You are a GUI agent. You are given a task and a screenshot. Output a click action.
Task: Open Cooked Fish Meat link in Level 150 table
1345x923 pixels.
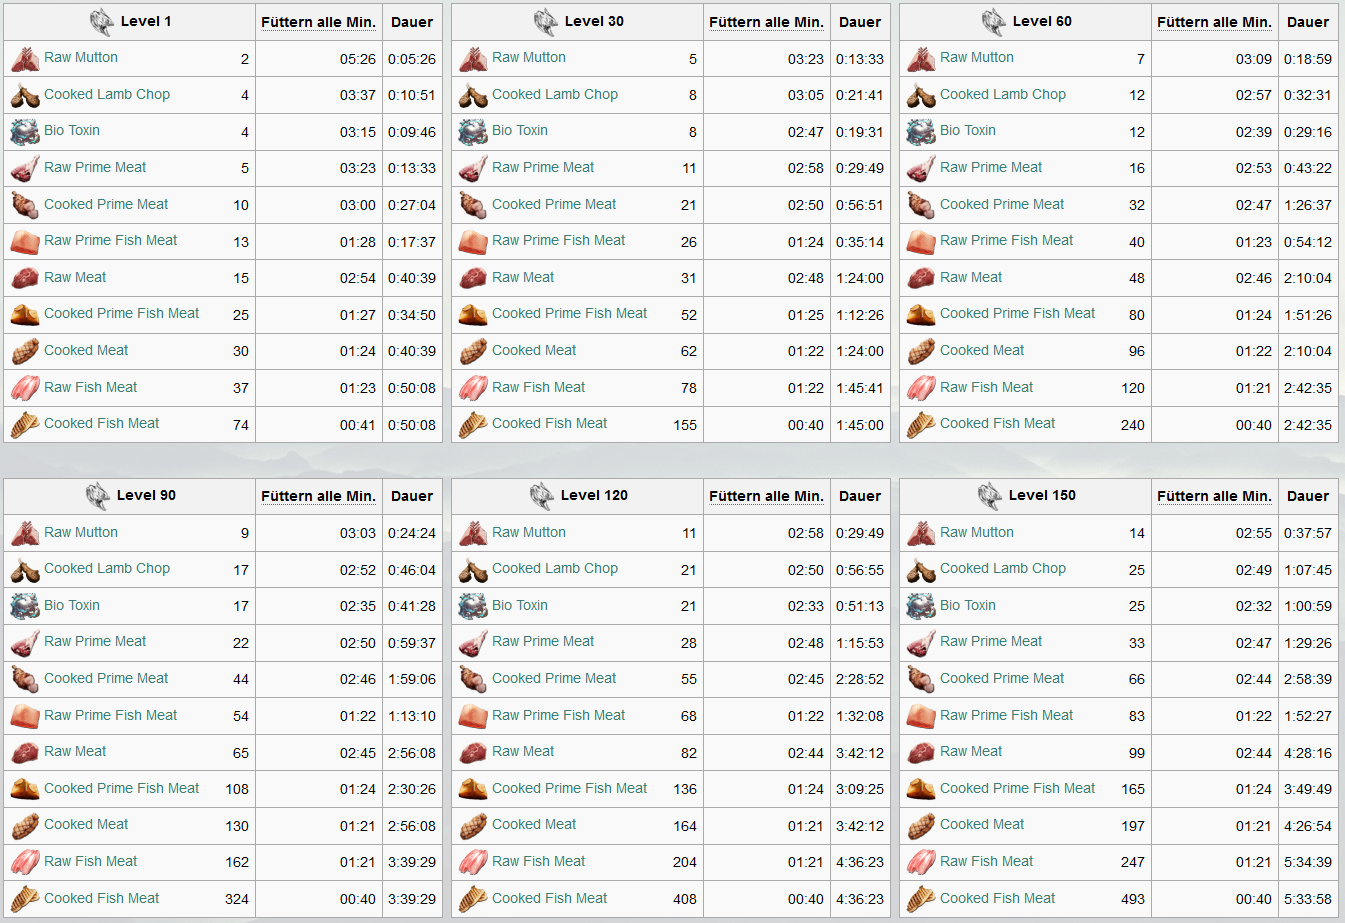tap(998, 898)
